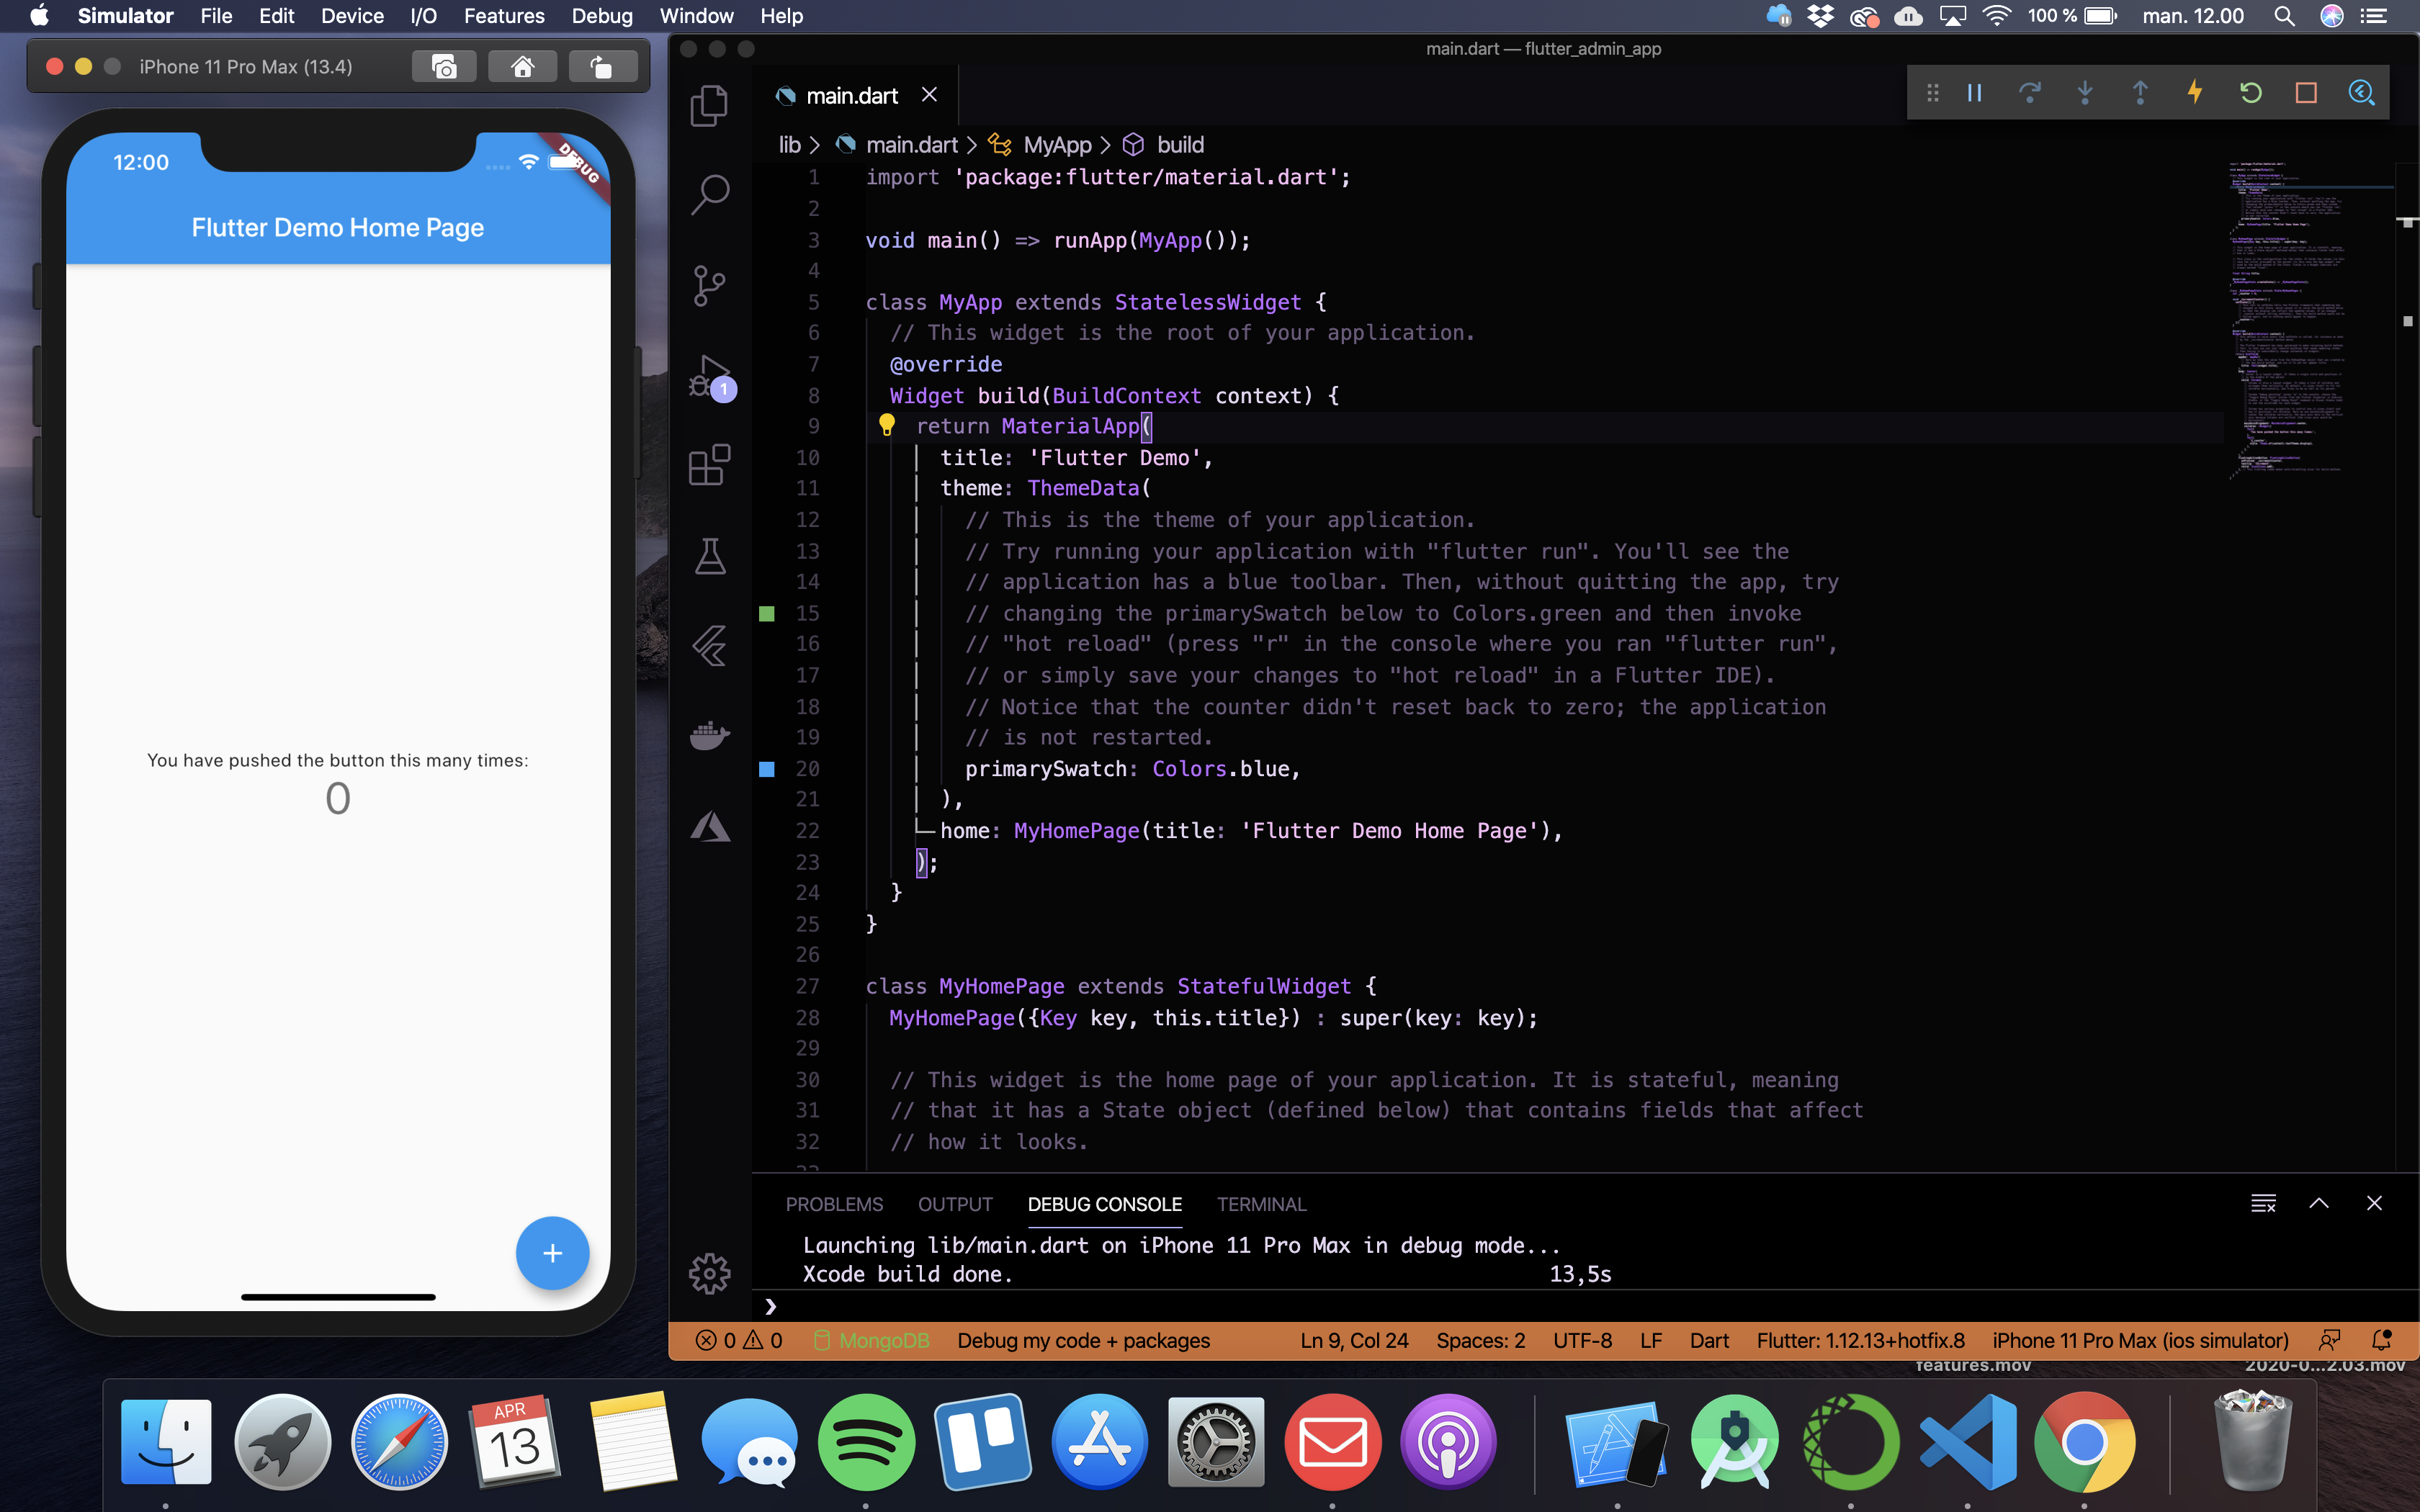The image size is (2420, 1512).
Task: Open the Docker view
Action: [x=709, y=736]
